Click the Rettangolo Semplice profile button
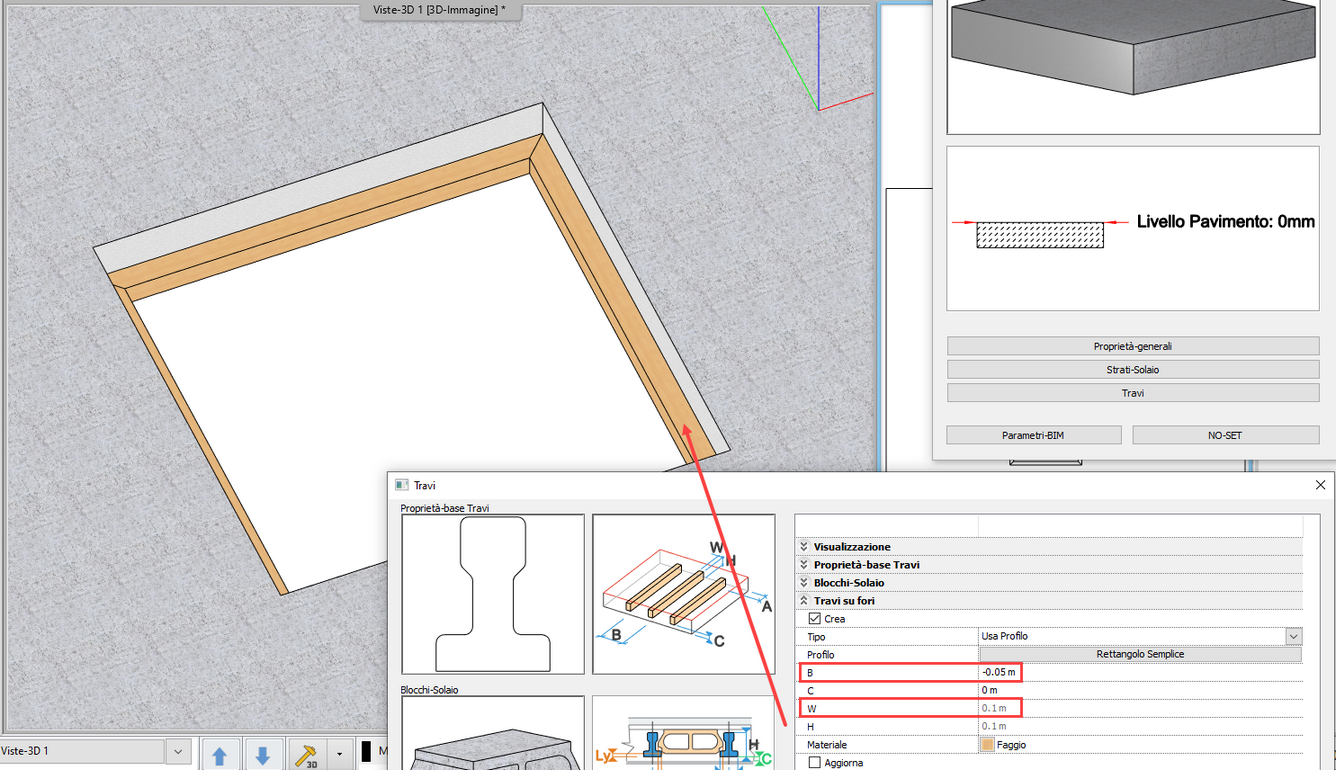Screen dimensions: 1336x770 coord(1140,654)
